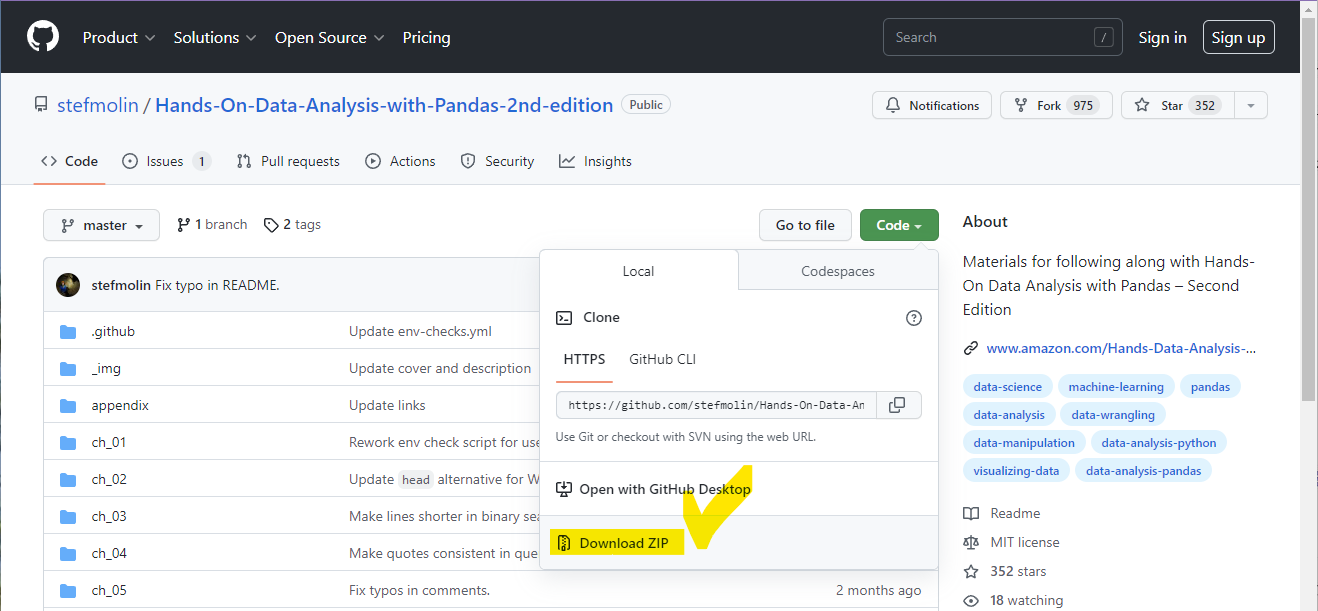Image resolution: width=1318 pixels, height=611 pixels.
Task: Open the appendix folder
Action: pyautogui.click(x=120, y=405)
